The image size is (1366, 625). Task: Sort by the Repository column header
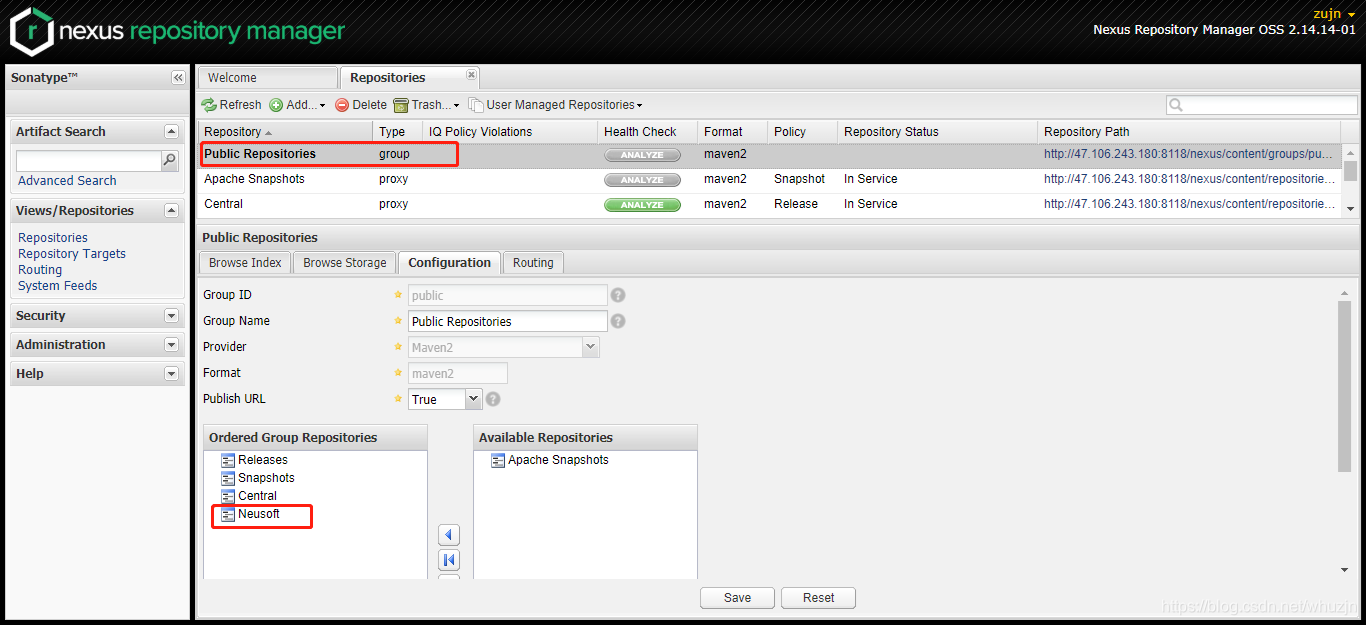click(x=286, y=132)
